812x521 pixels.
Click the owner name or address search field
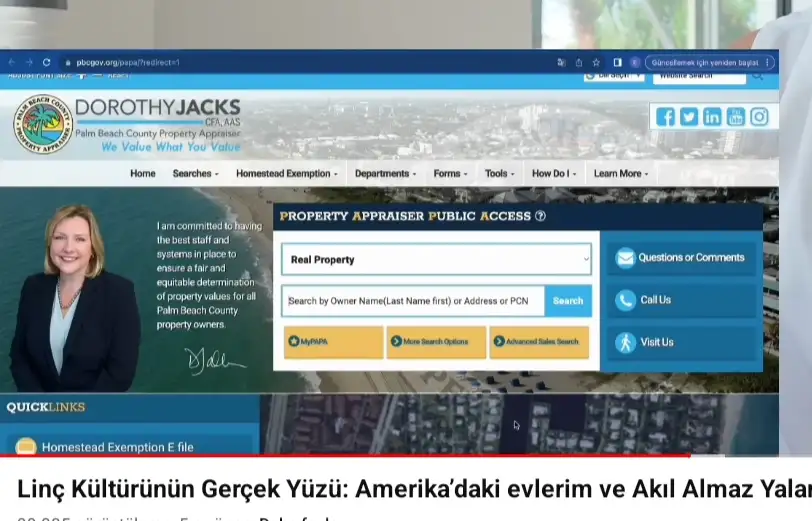point(413,301)
